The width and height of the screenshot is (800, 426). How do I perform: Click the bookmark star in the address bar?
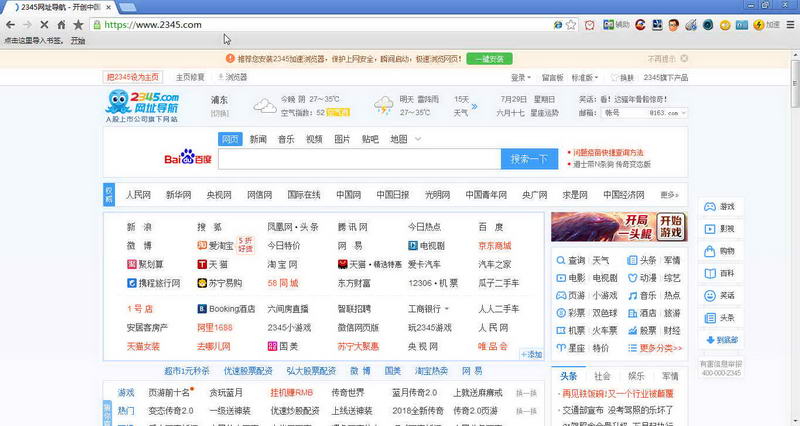click(x=571, y=24)
